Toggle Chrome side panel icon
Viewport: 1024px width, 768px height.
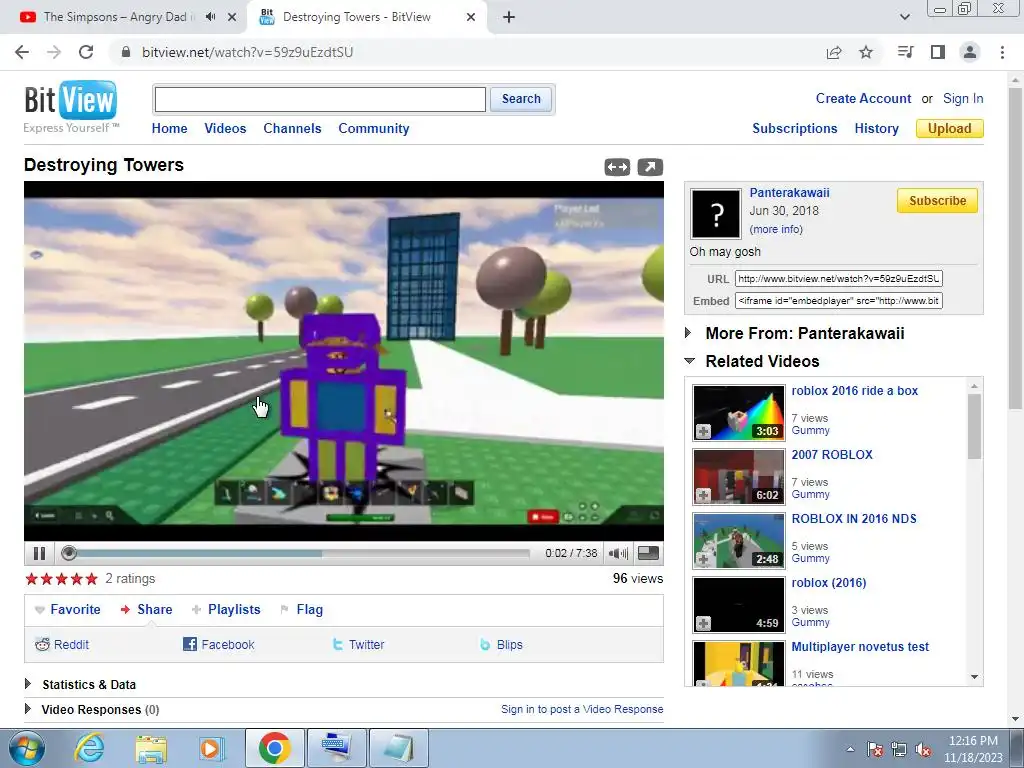[938, 52]
